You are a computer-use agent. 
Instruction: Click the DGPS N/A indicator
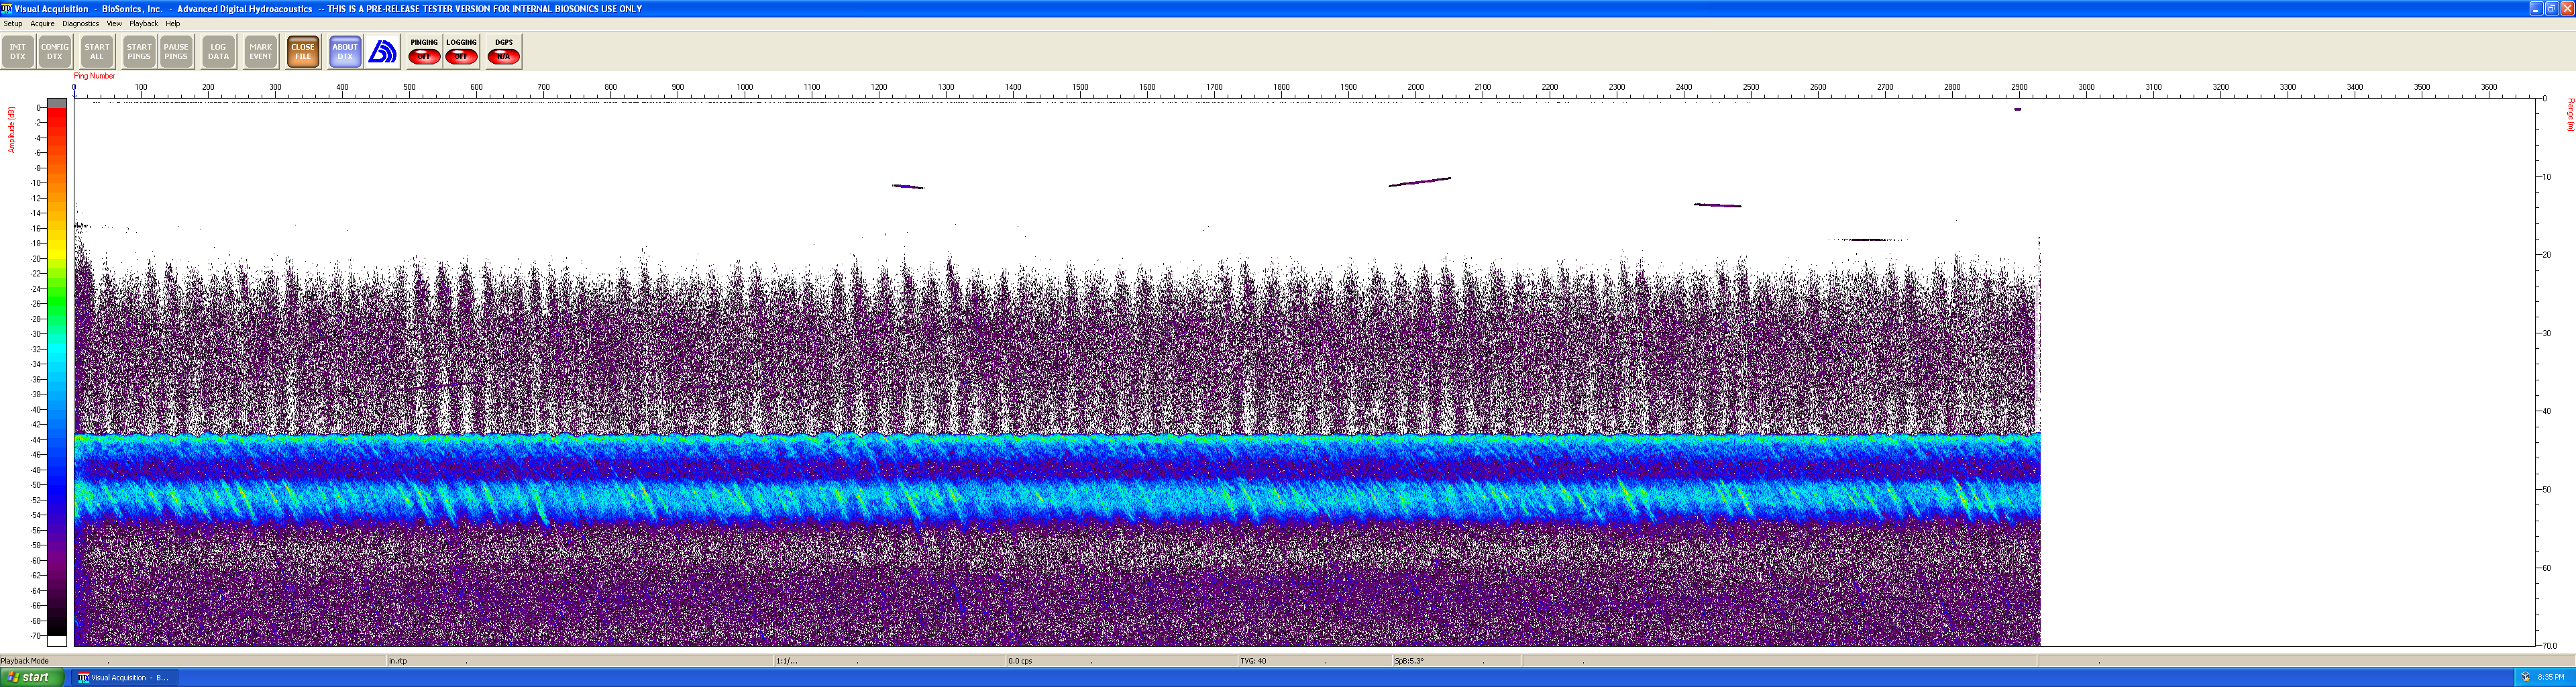503,52
